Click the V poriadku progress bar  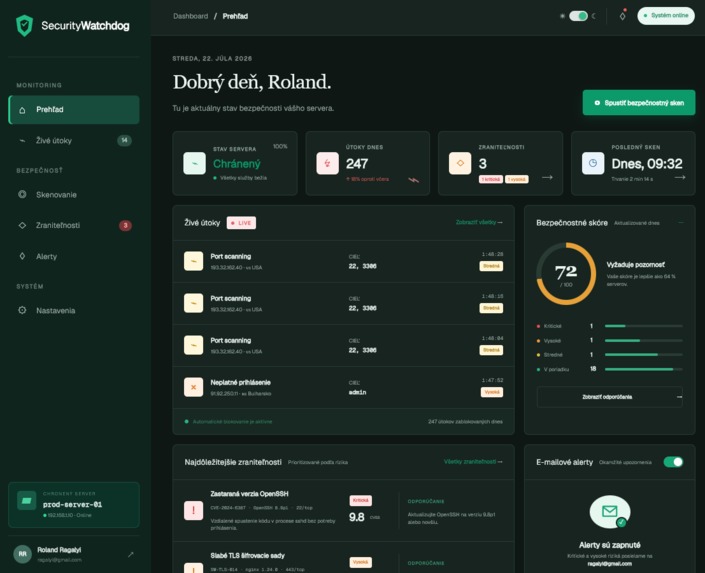pyautogui.click(x=643, y=369)
